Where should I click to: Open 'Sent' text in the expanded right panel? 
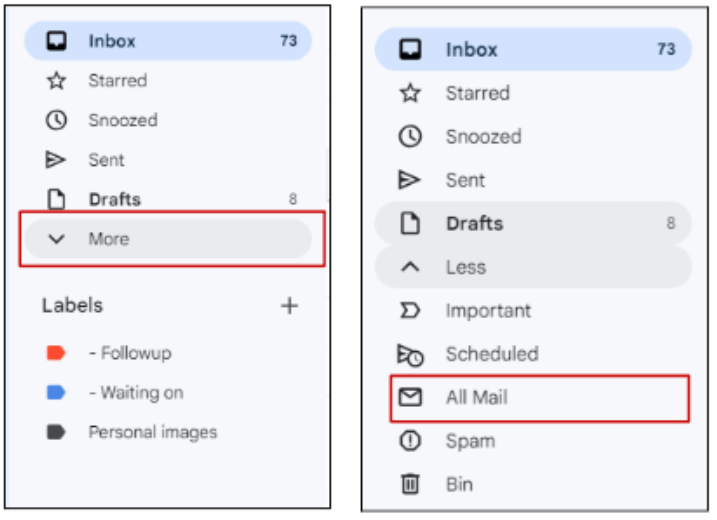466,180
